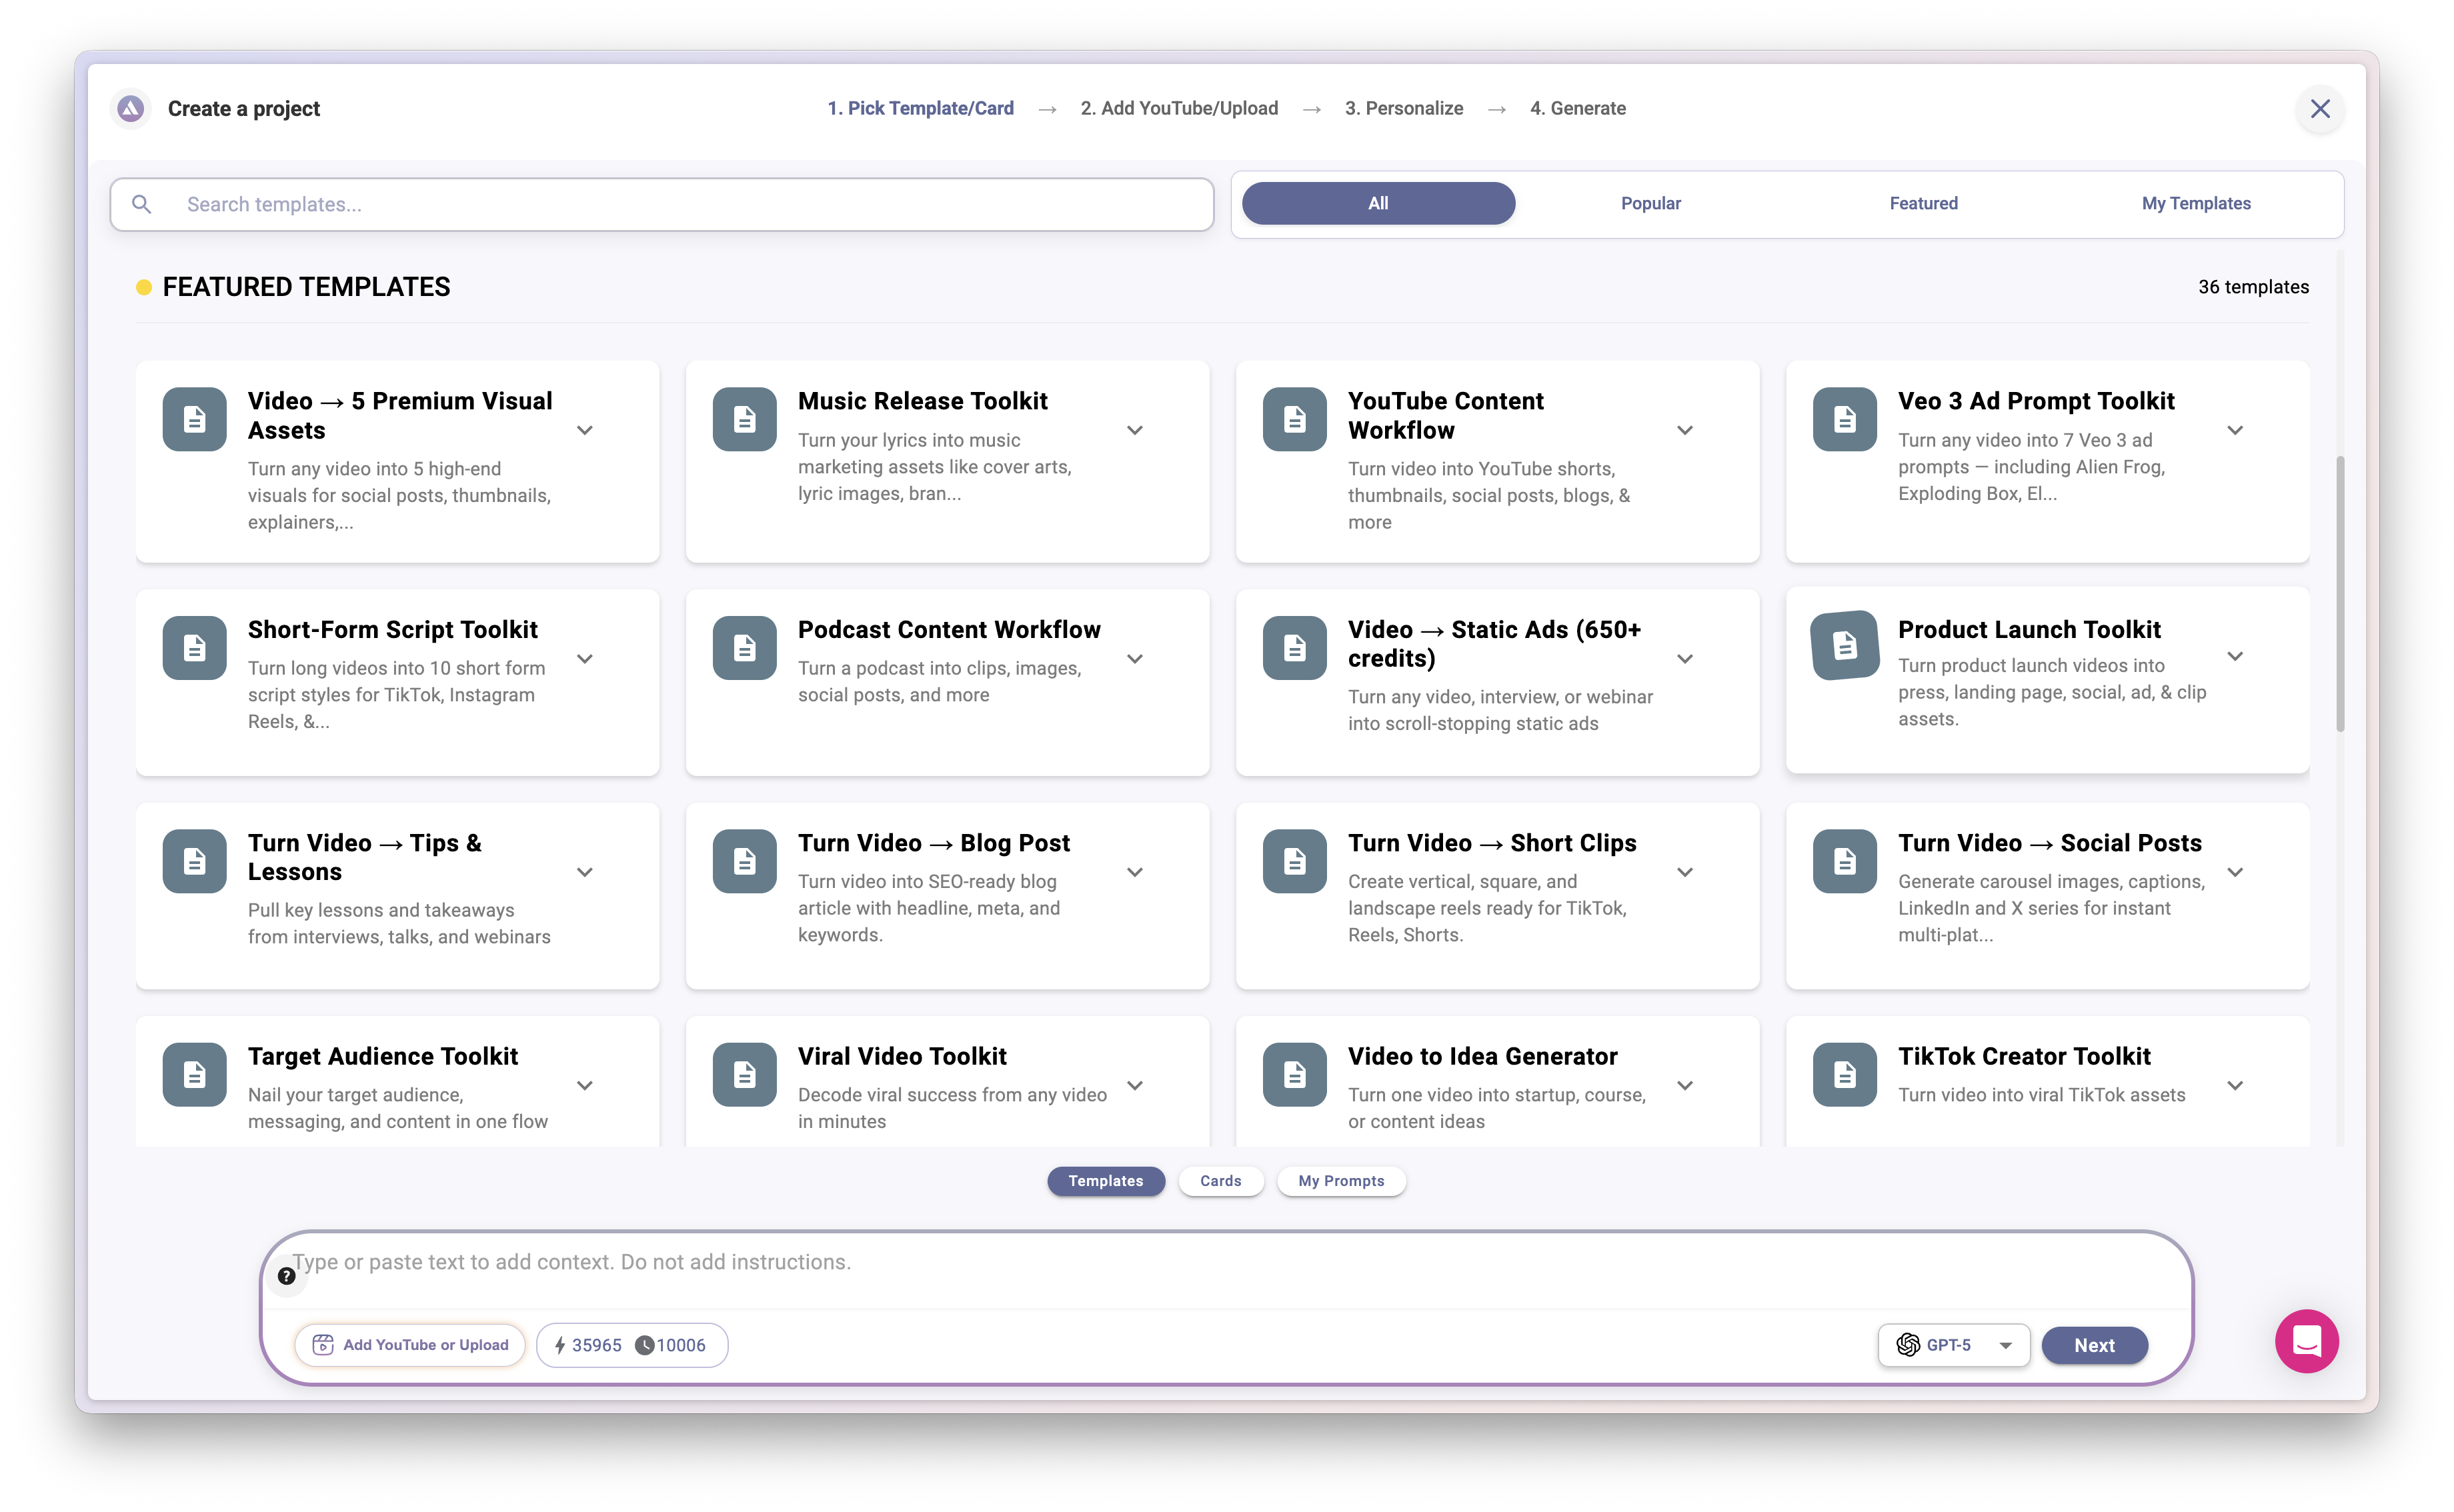2454x1512 pixels.
Task: Click the app logo beside Create a project
Action: coord(130,108)
